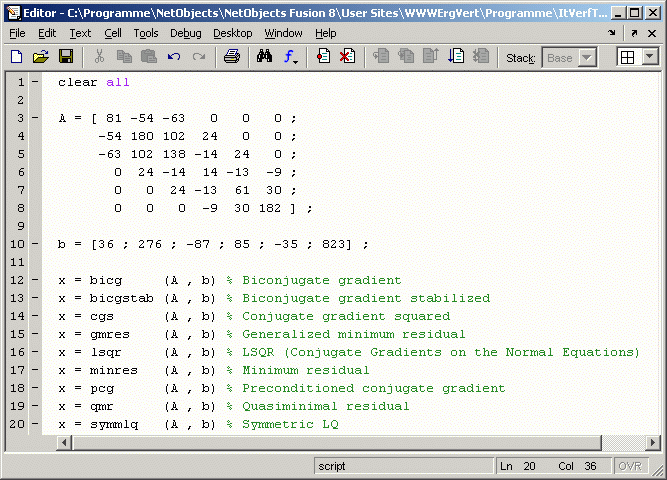Expand the window tiling layout dropdown arrow
Screen dimensions: 667x480
point(650,57)
